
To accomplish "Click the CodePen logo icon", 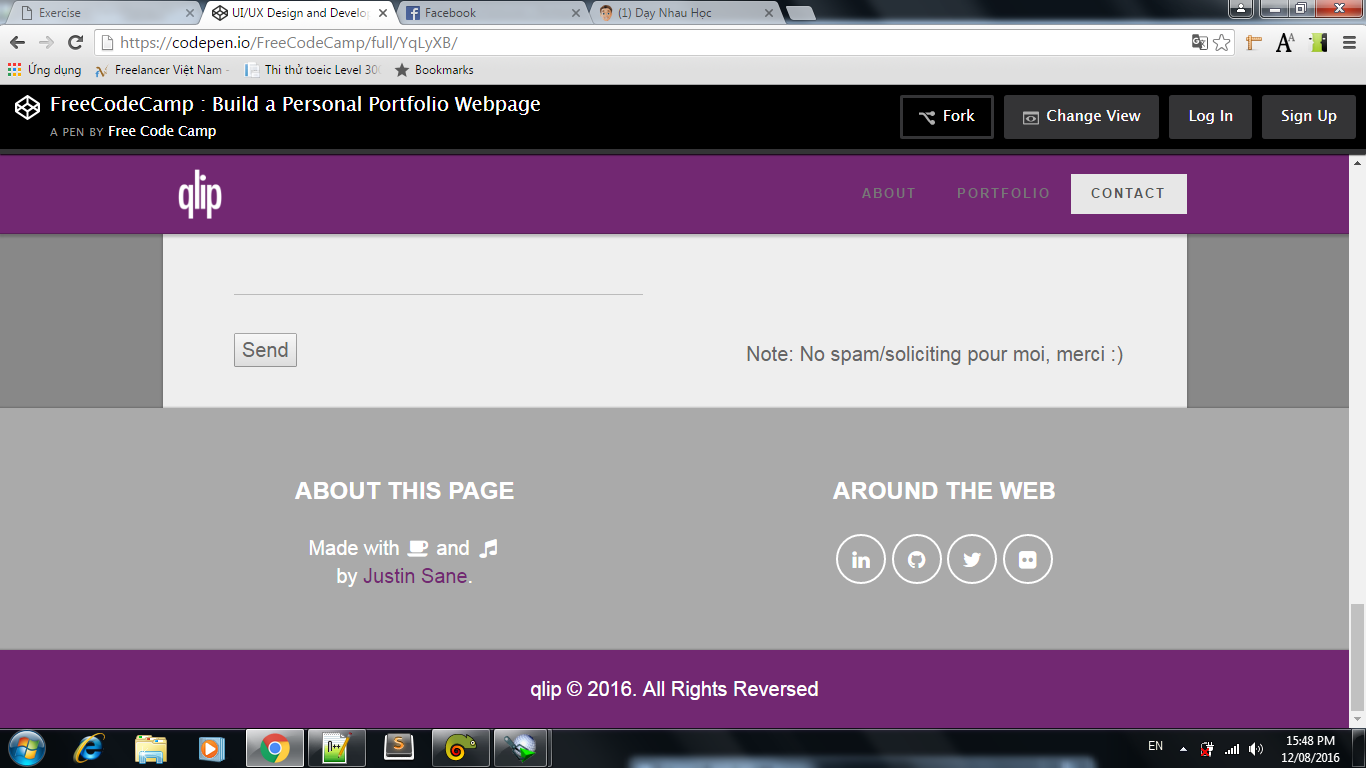I will (x=27, y=107).
